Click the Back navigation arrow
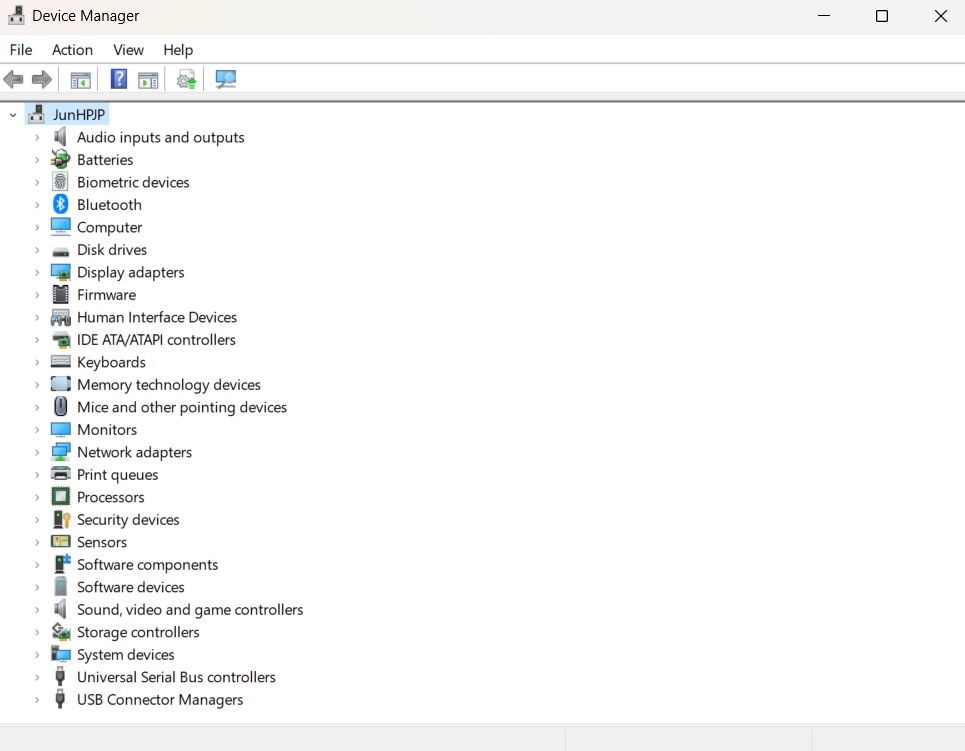Screen dimensions: 965x751 13,79
